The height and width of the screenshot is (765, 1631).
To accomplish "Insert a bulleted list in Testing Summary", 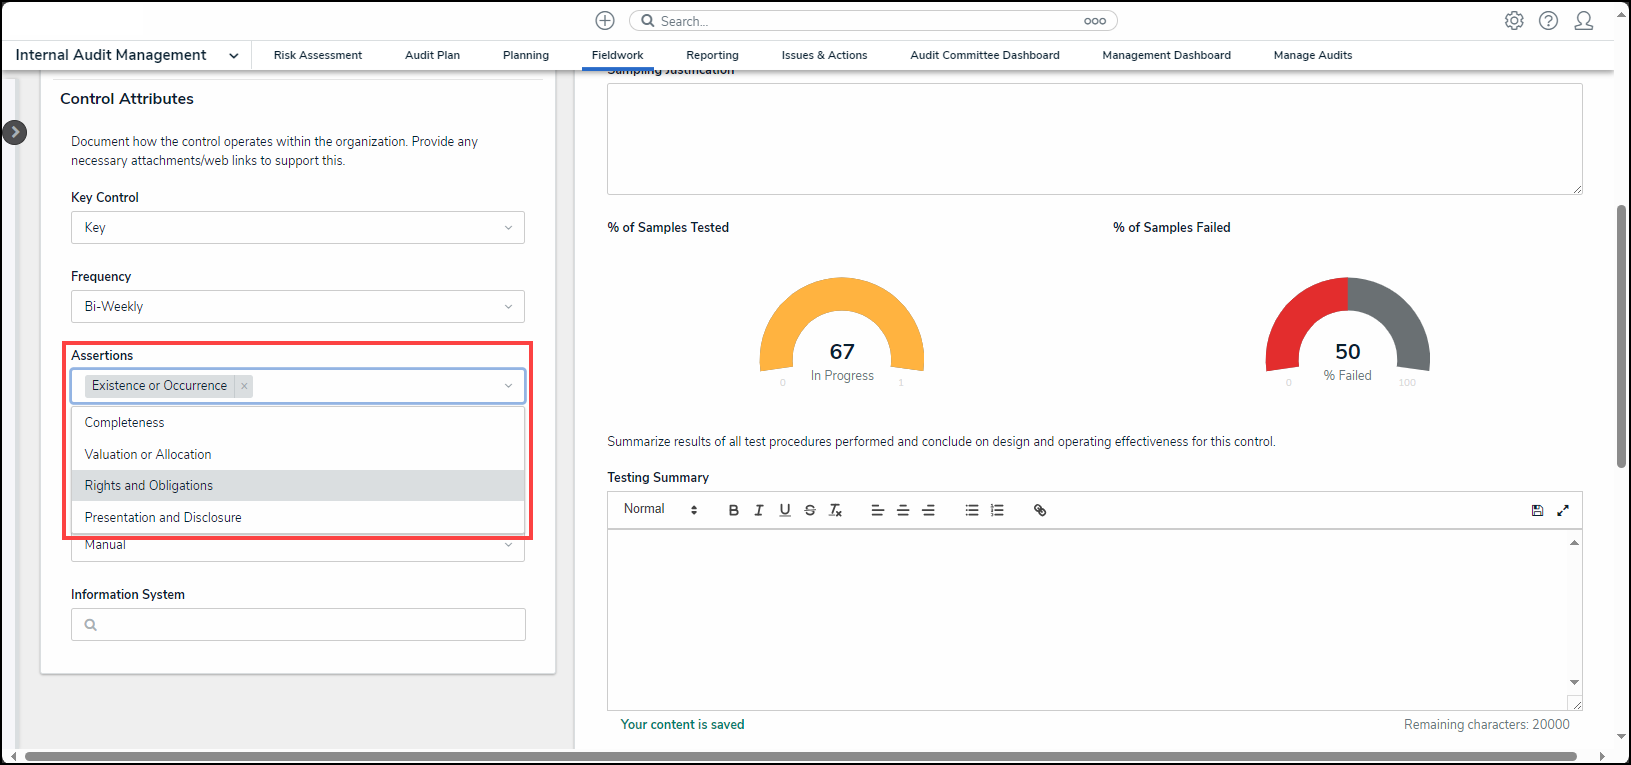I will pyautogui.click(x=971, y=510).
